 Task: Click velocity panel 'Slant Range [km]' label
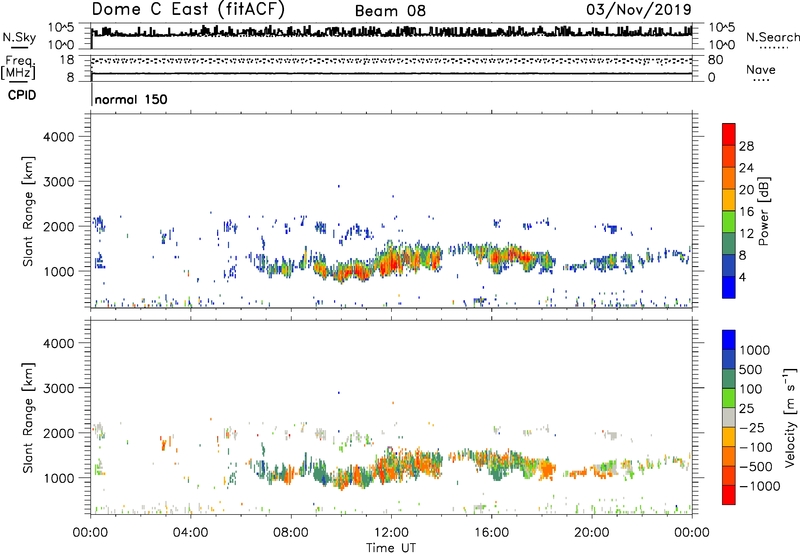point(28,418)
